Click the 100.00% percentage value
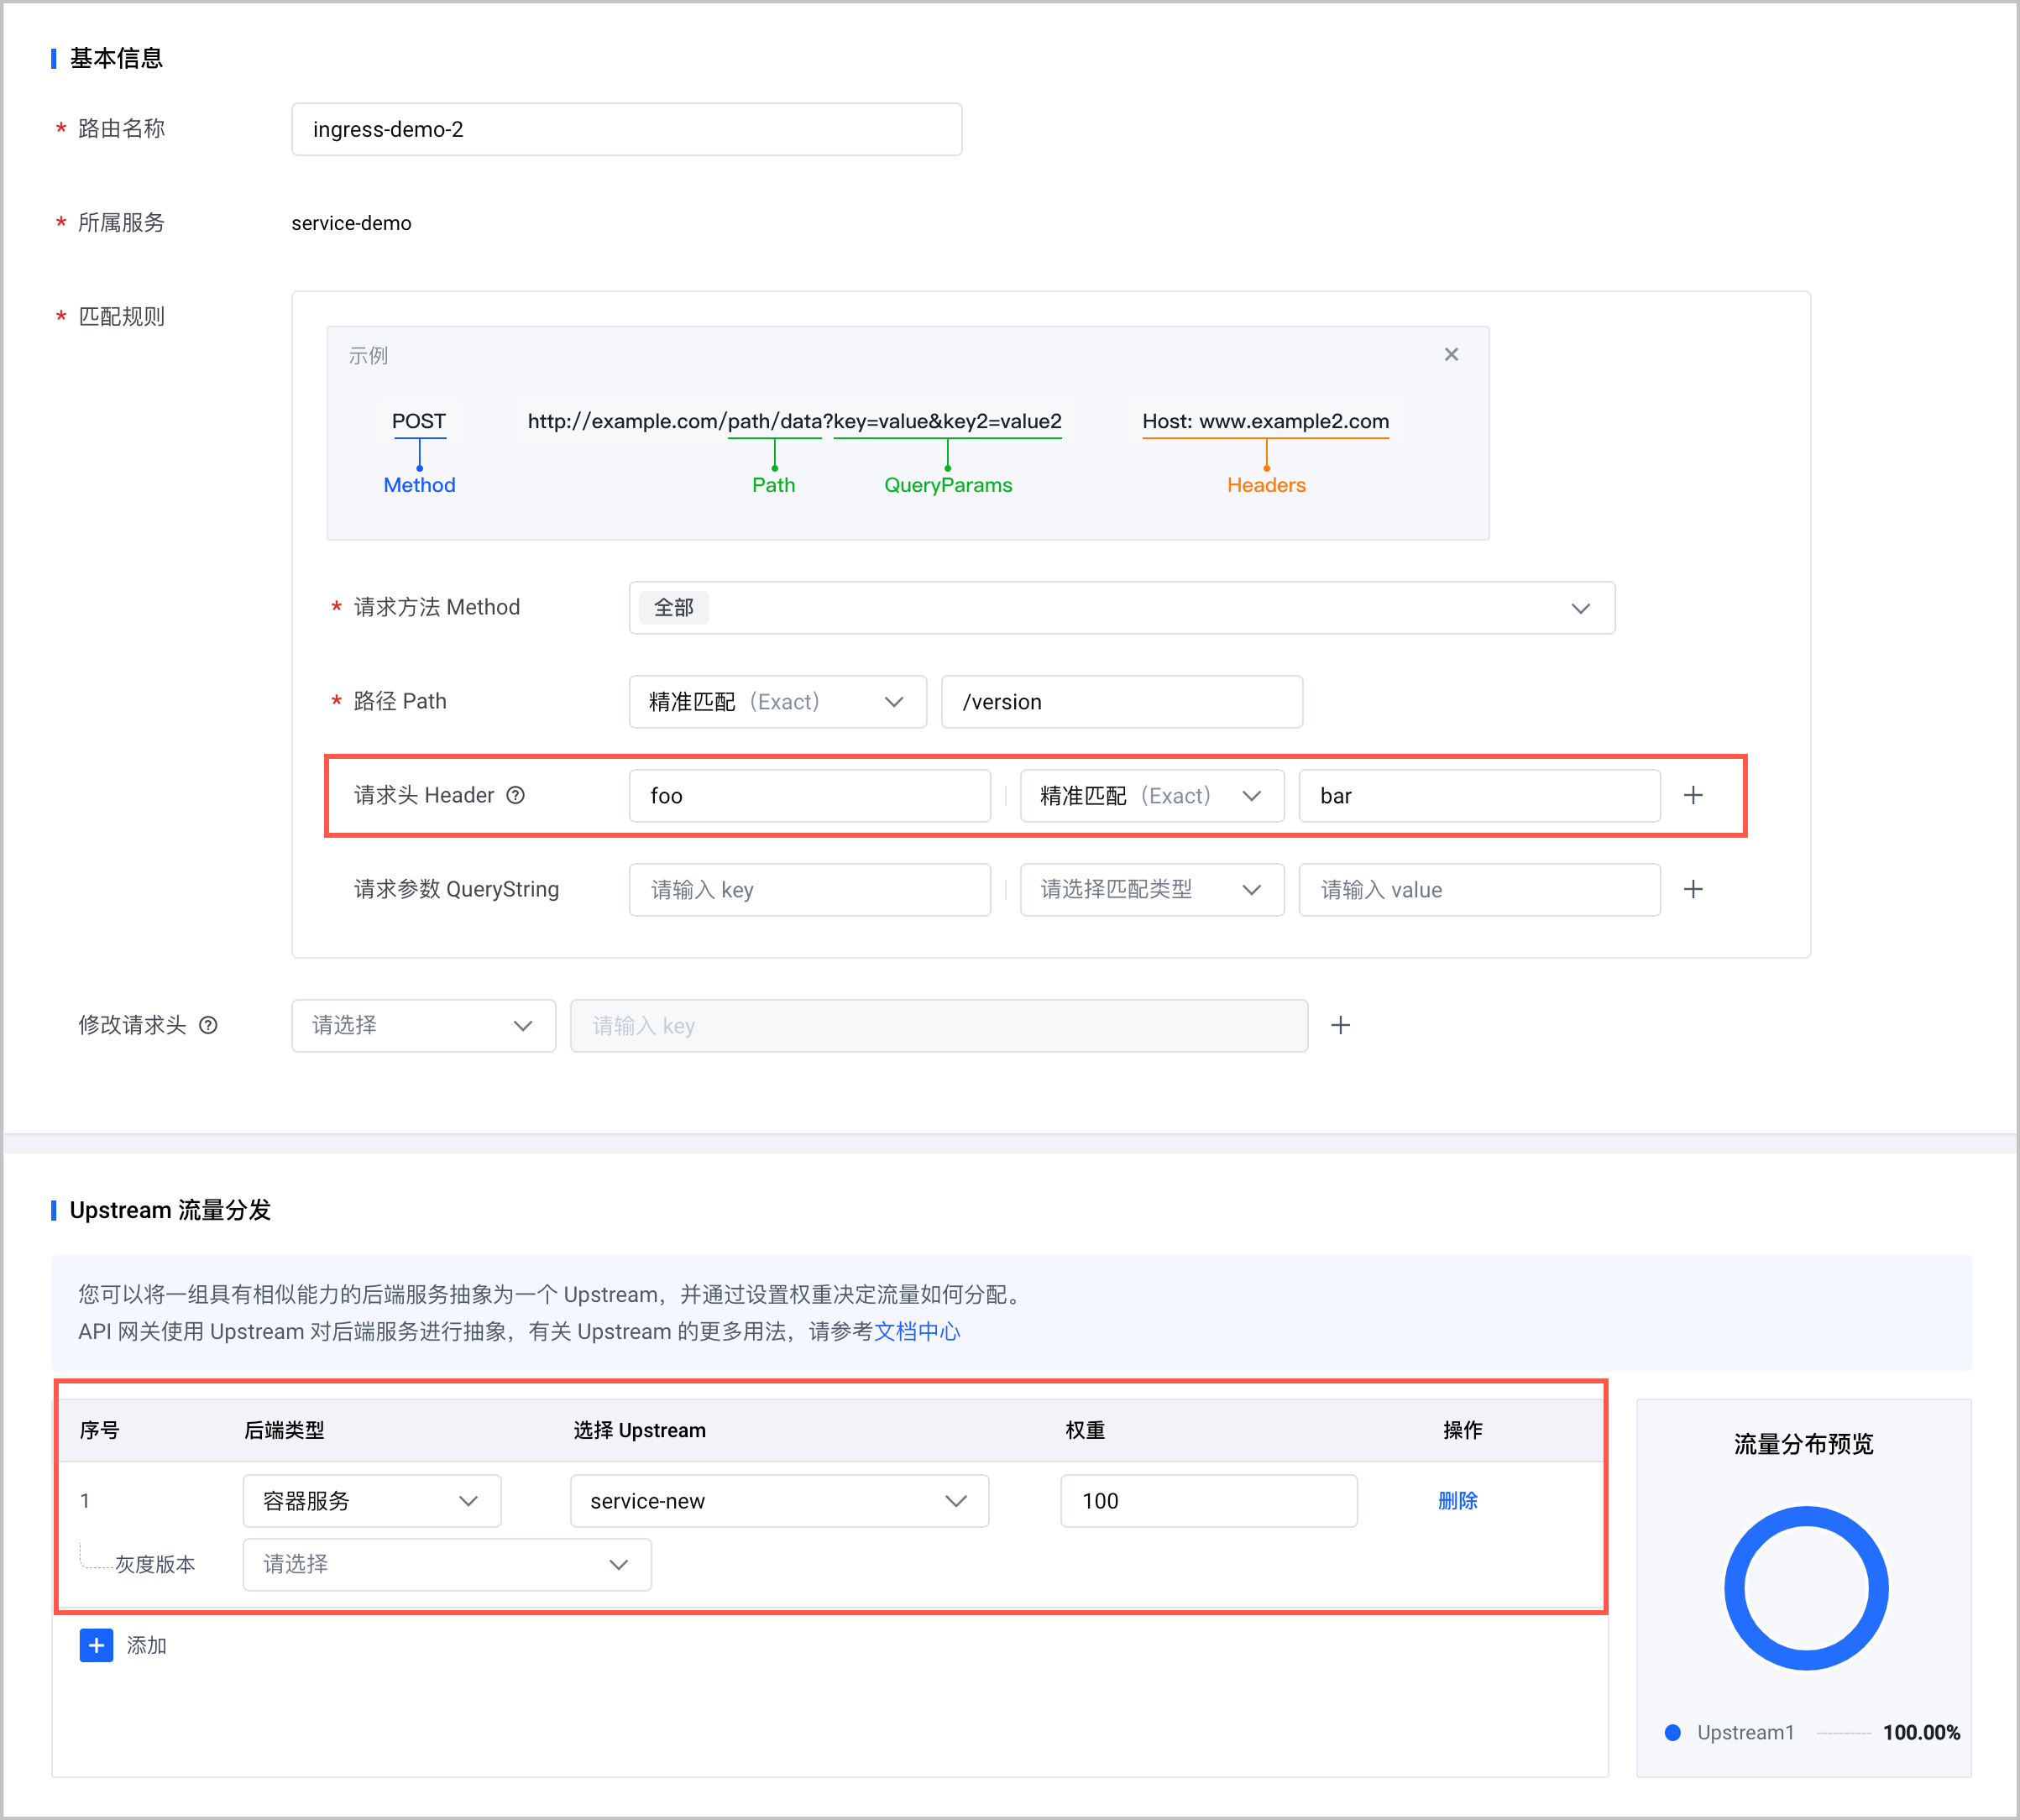Screen dimensions: 2020x1820 pyautogui.click(x=1921, y=1732)
